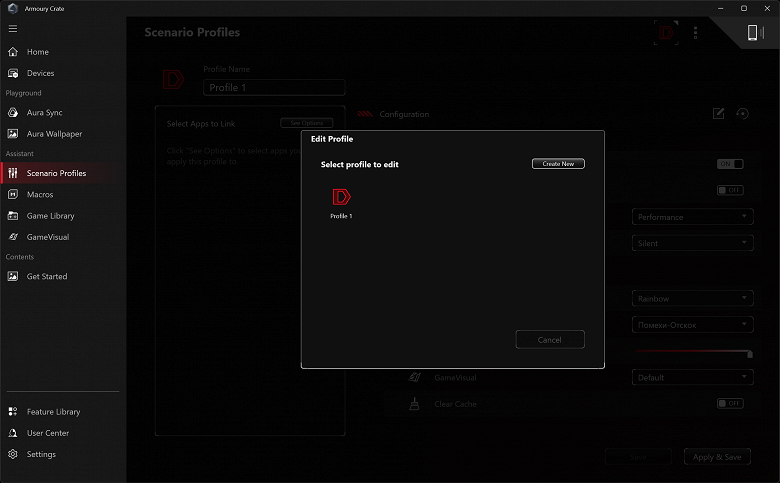Click the Profile 1 label in dialog
780x483 pixels.
point(341,216)
